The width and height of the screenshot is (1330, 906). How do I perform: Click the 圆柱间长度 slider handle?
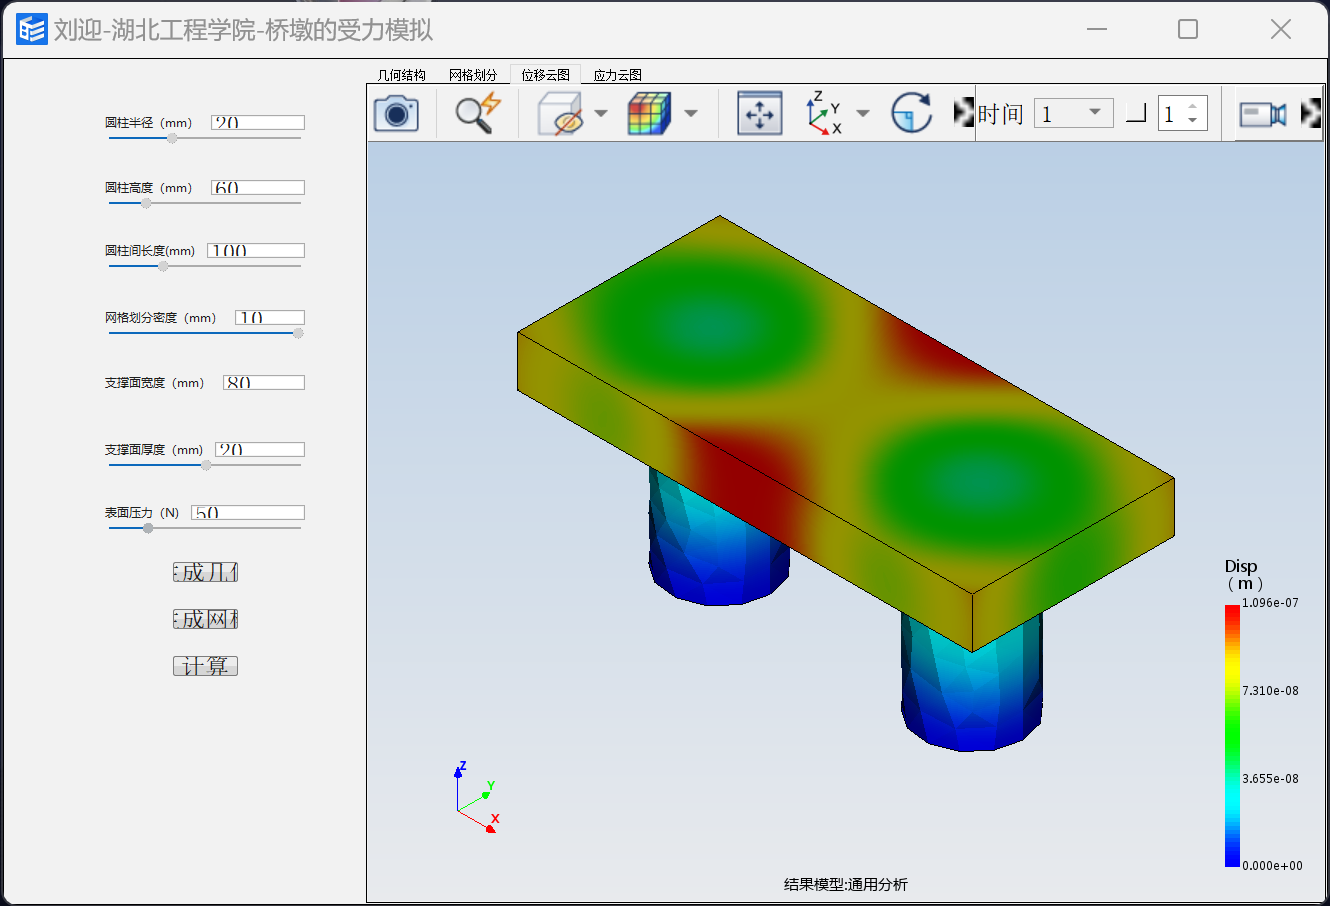tap(163, 266)
